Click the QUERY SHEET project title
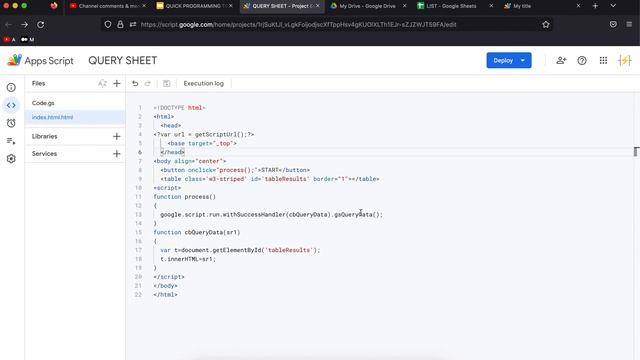 tap(122, 60)
